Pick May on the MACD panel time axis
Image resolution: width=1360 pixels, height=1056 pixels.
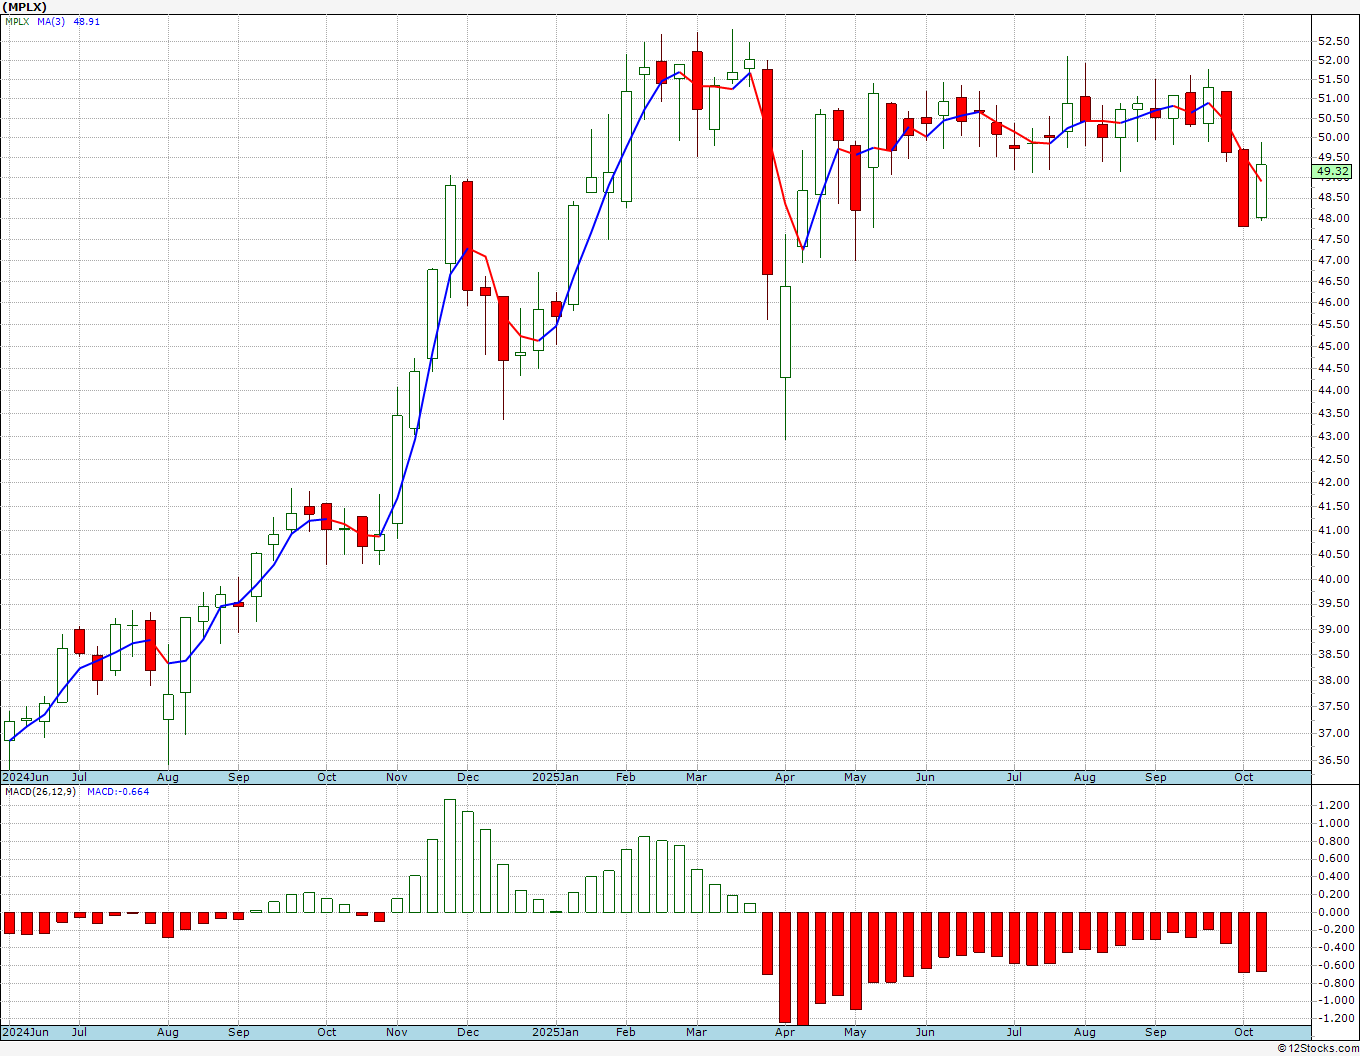tap(855, 1032)
